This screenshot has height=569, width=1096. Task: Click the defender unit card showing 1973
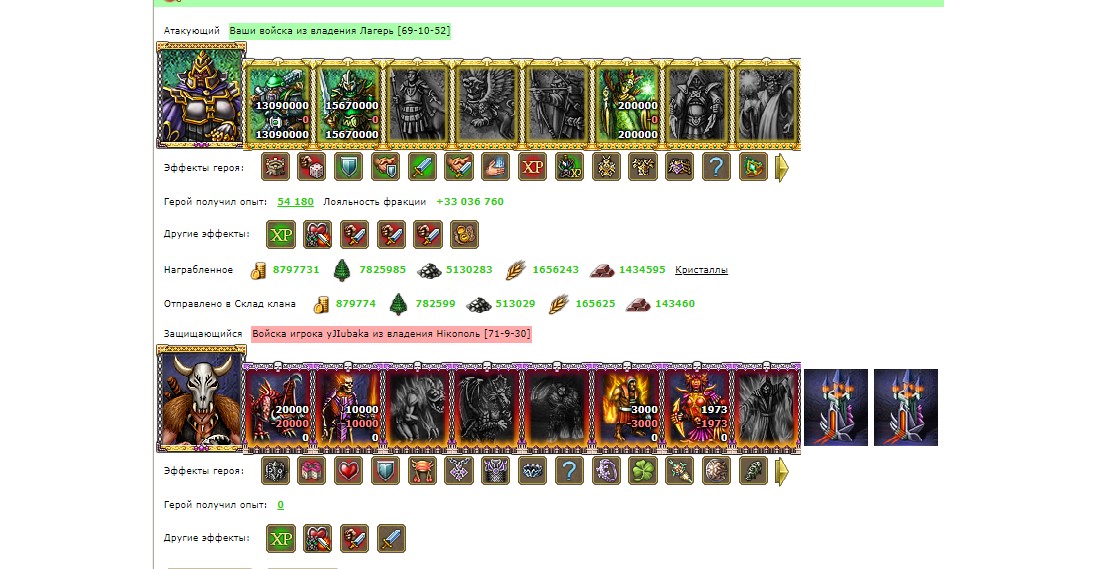coord(697,408)
